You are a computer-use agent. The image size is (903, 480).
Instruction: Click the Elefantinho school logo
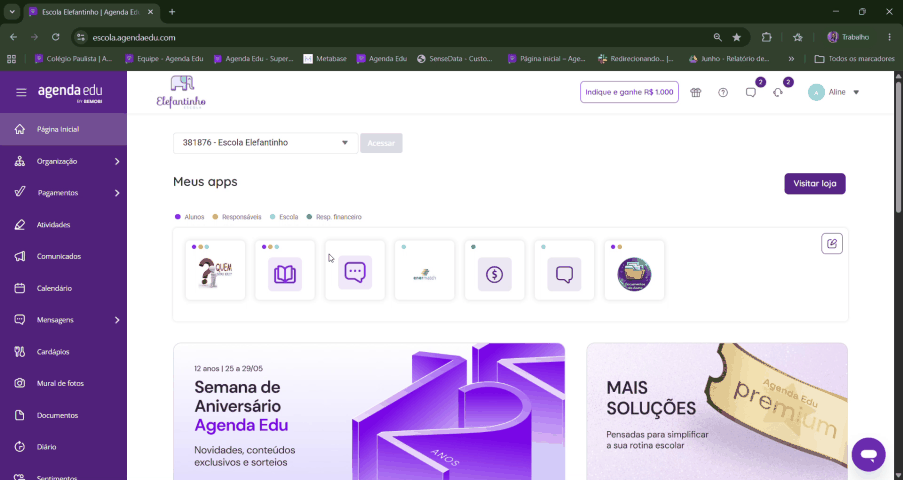(181, 92)
